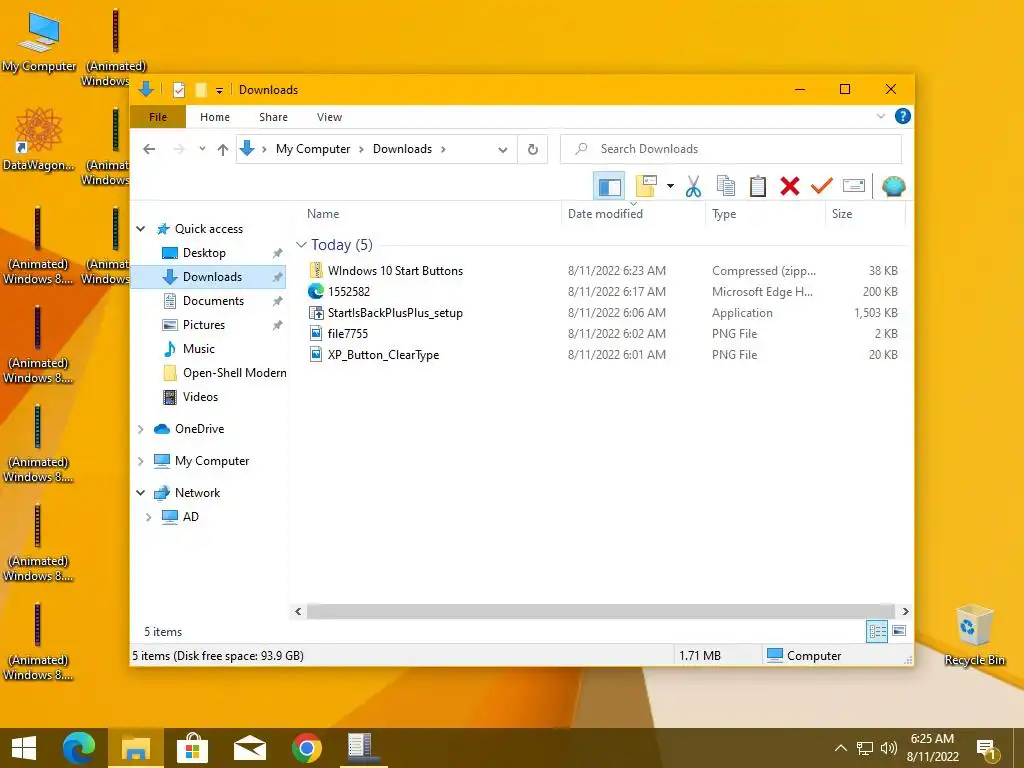Click the folder view settings icon
The width and height of the screenshot is (1024, 768).
point(646,187)
